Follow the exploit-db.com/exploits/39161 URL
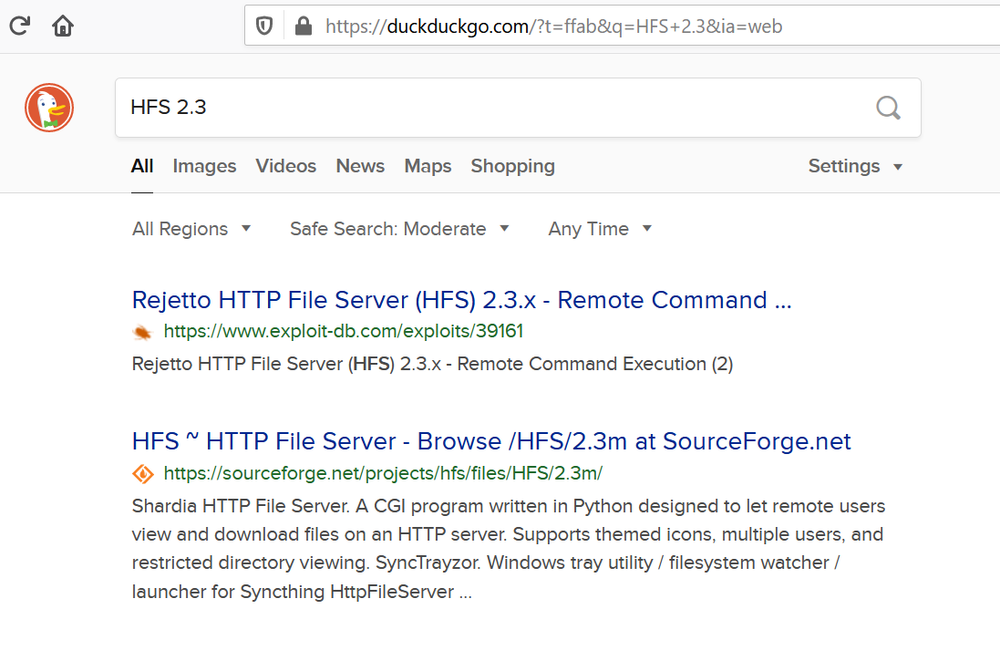 343,331
